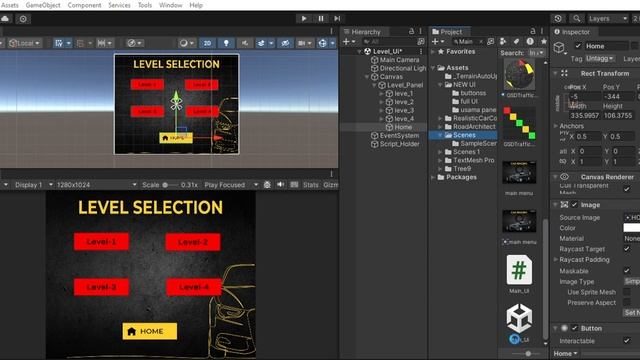Open the scene effects icon

(x=261, y=43)
